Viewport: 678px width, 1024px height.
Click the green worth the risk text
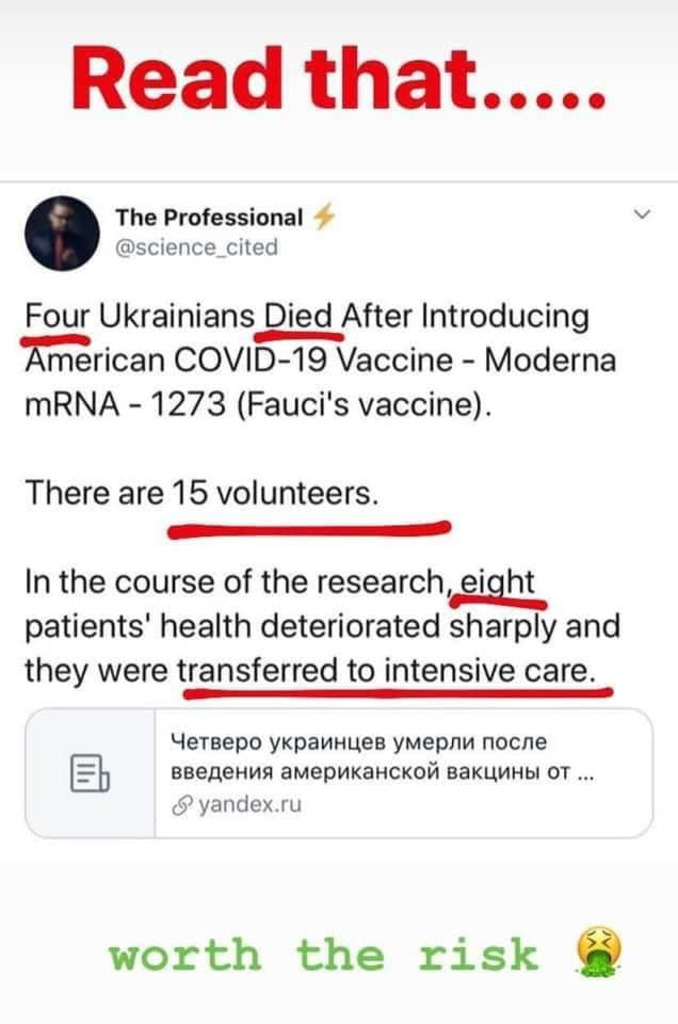click(323, 955)
